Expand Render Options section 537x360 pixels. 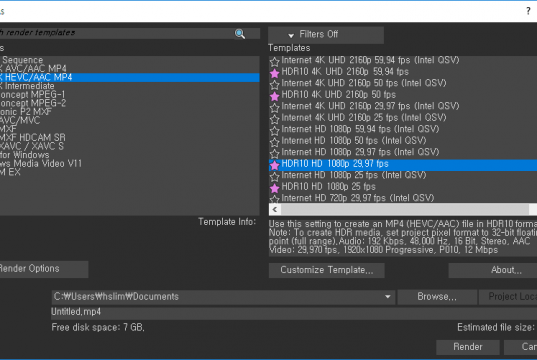pos(44,269)
